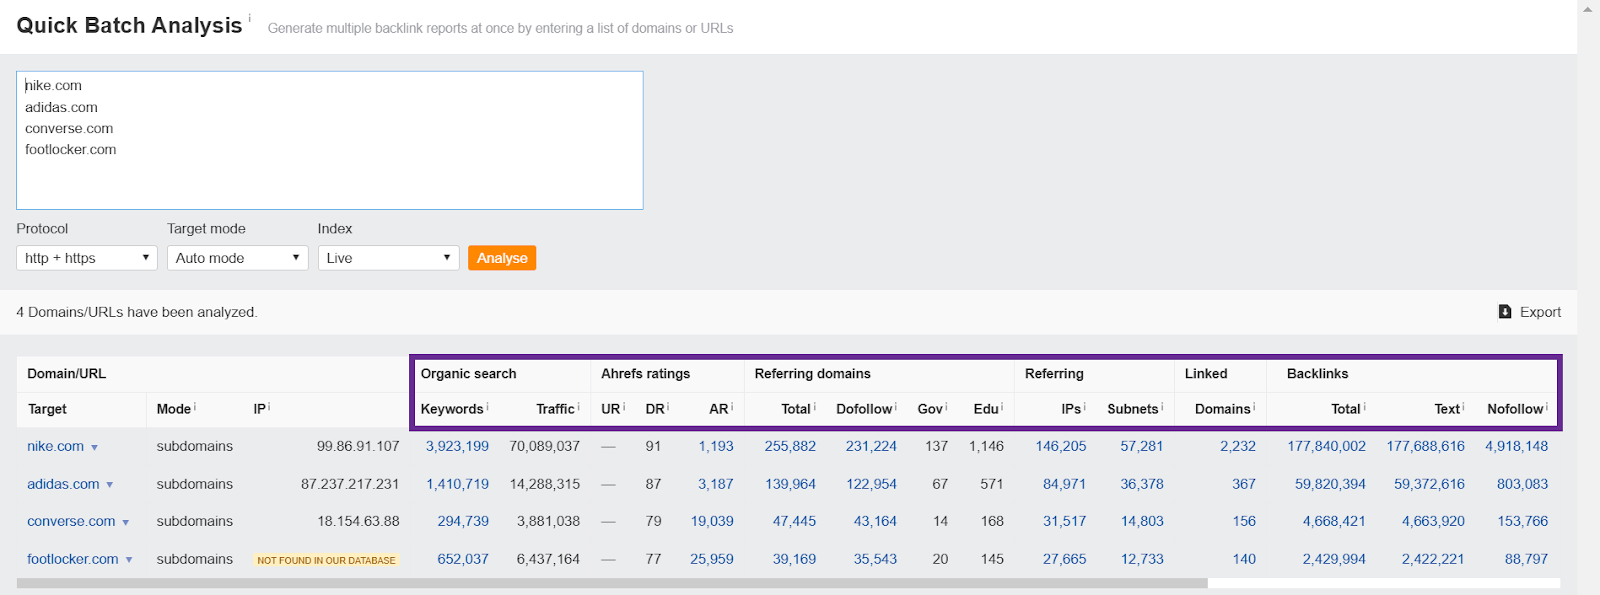
Task: Open nike.com referring IPs 146,205
Action: [1061, 446]
